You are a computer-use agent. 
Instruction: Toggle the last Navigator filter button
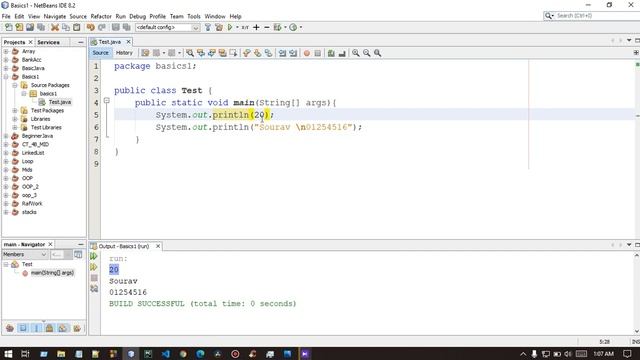coord(77,328)
